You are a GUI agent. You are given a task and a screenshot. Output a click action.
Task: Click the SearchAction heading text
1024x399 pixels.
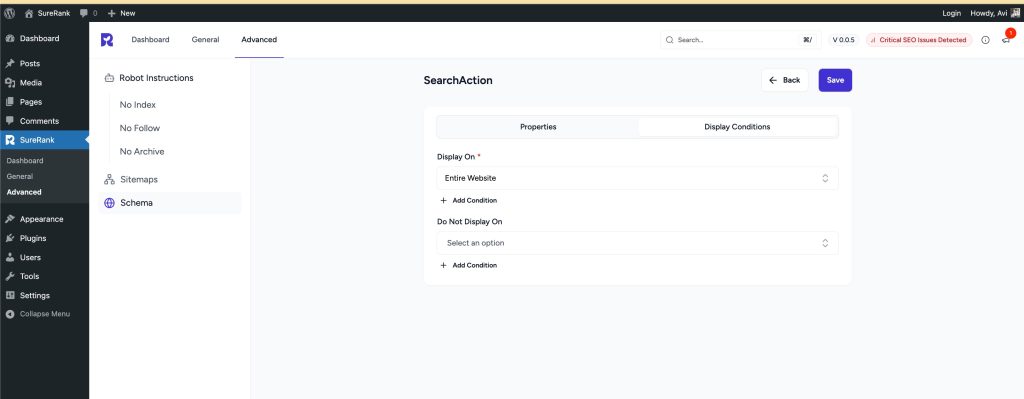click(458, 80)
